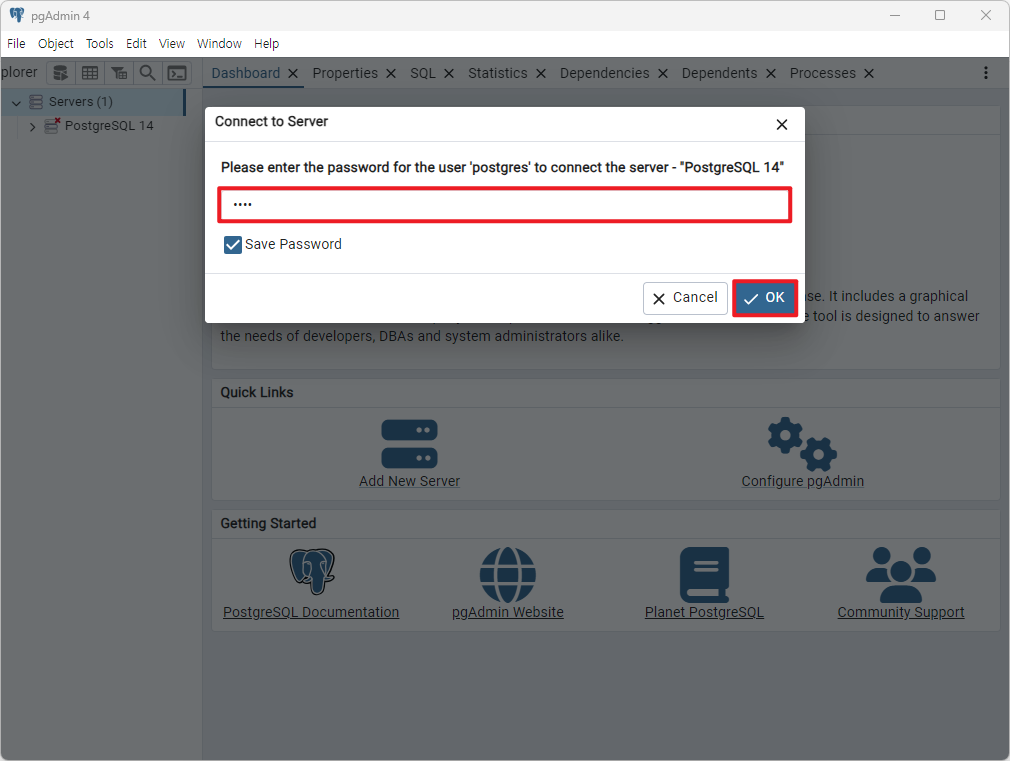Click the Configure pgAdmin gears icon
Image resolution: width=1010 pixels, height=761 pixels.
pyautogui.click(x=802, y=444)
